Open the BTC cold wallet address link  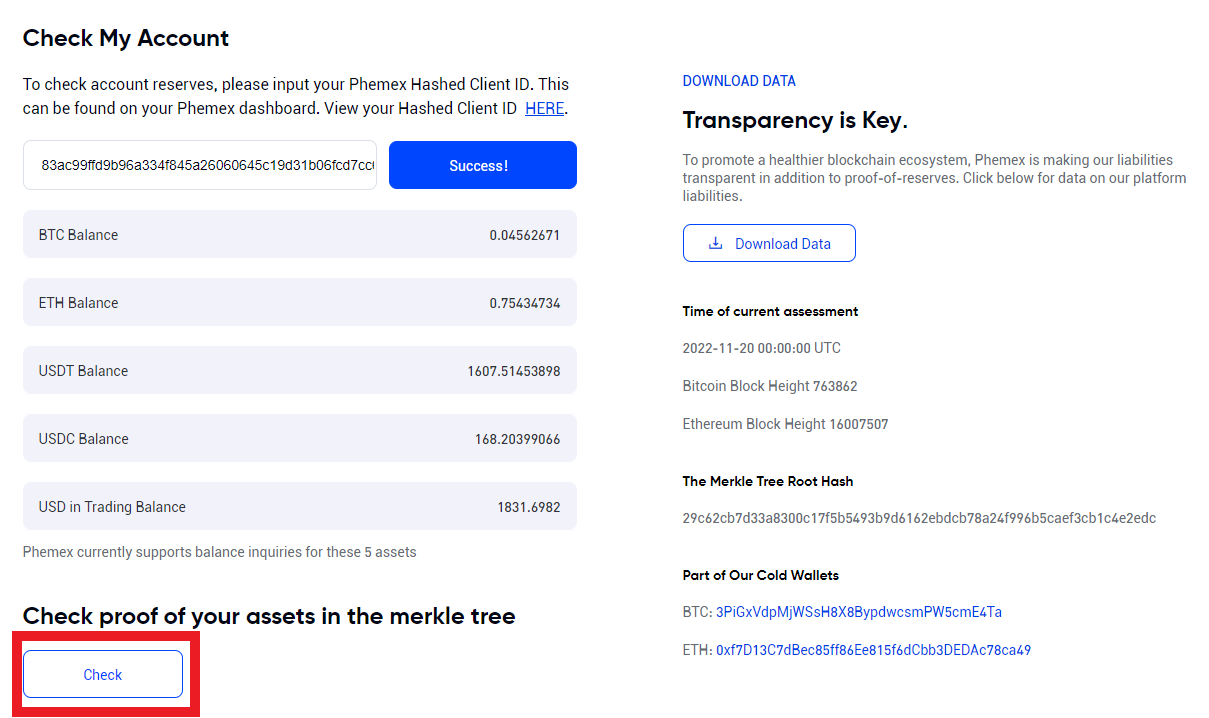[x=859, y=612]
